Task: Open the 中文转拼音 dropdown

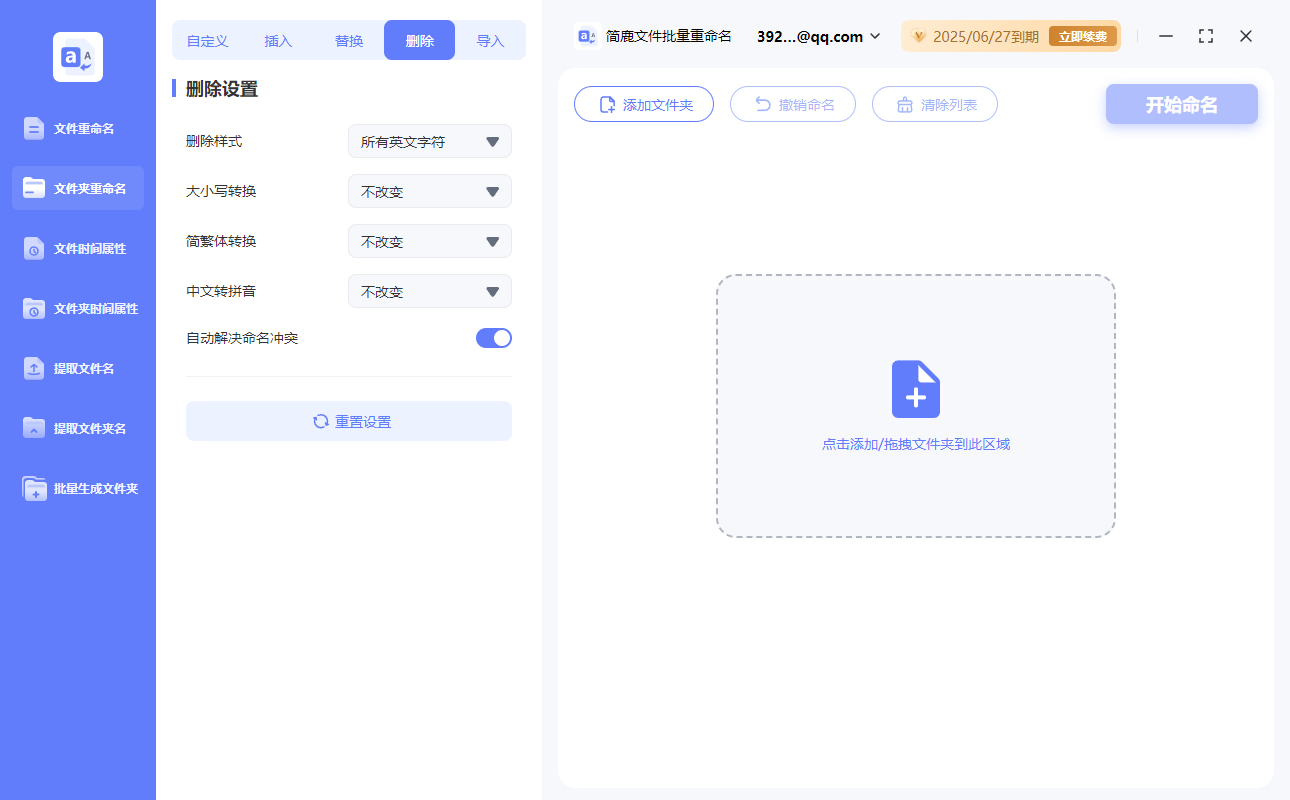Action: click(430, 292)
